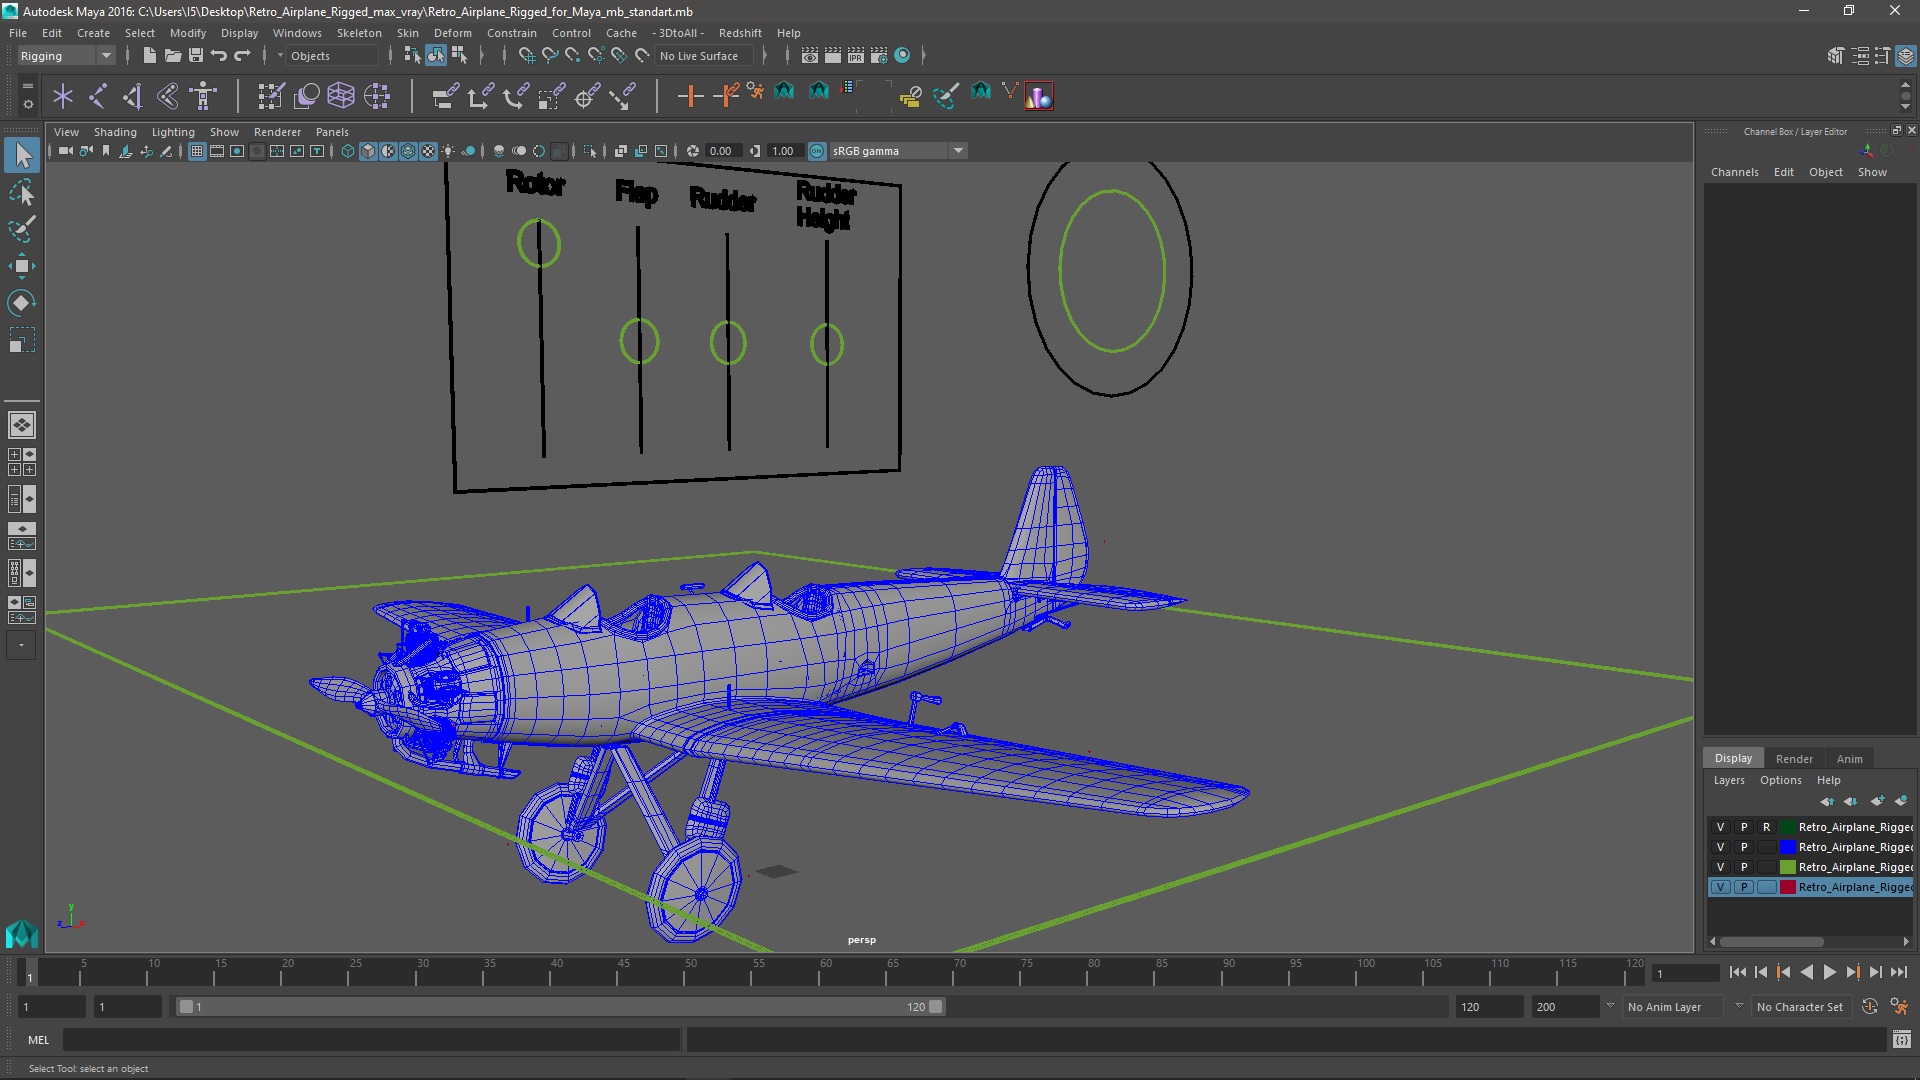The image size is (1920, 1080).
Task: Click the range slider end handle at 120
Action: click(936, 1007)
